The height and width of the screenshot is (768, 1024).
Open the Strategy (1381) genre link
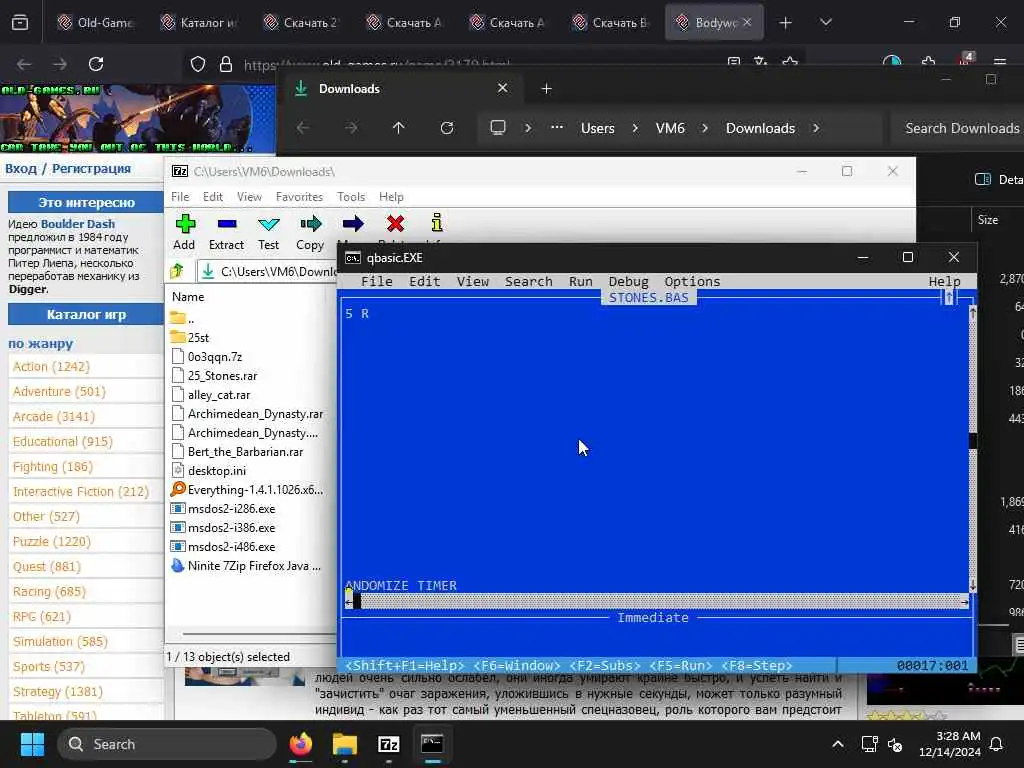pyautogui.click(x=57, y=692)
